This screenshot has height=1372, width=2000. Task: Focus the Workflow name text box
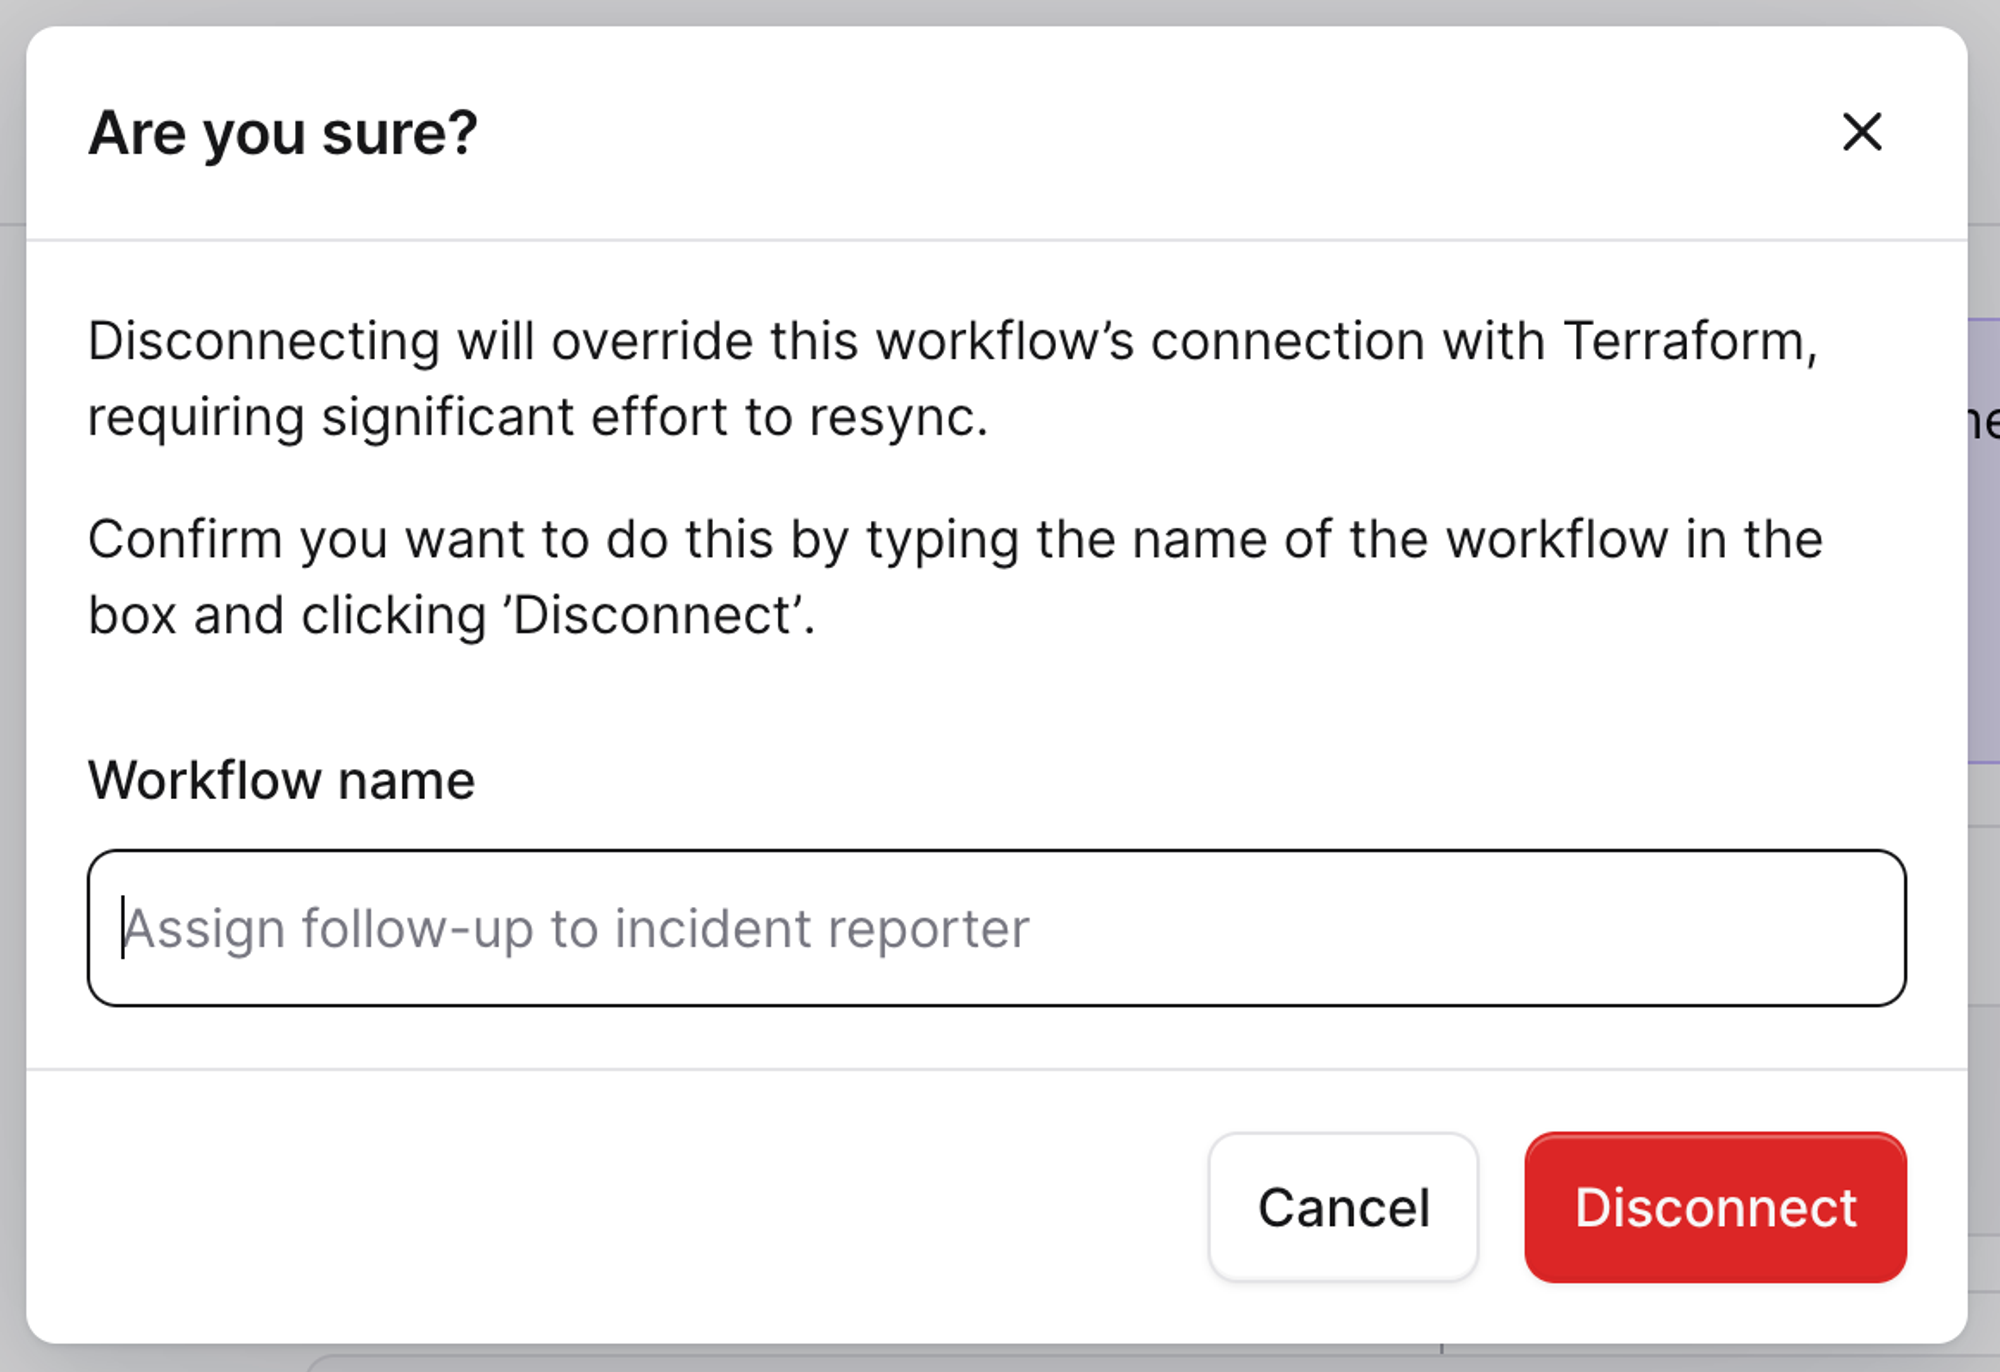pos(996,928)
